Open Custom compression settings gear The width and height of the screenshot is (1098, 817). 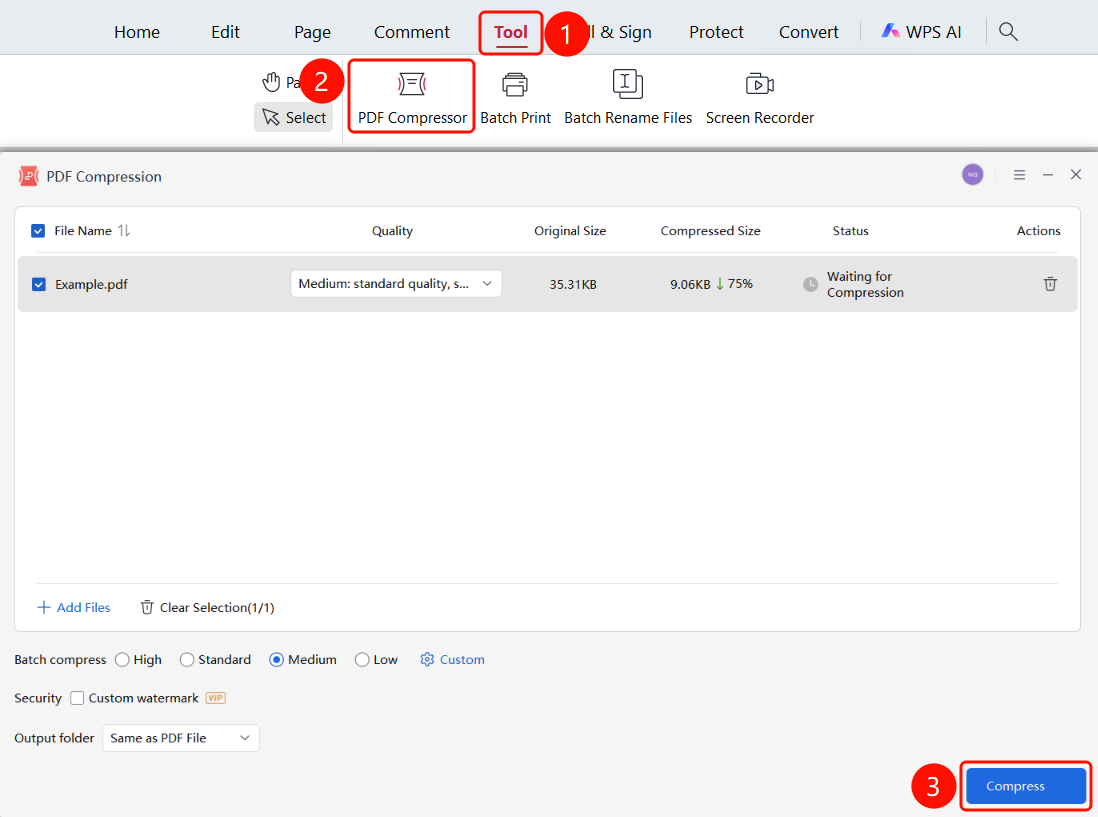click(452, 659)
